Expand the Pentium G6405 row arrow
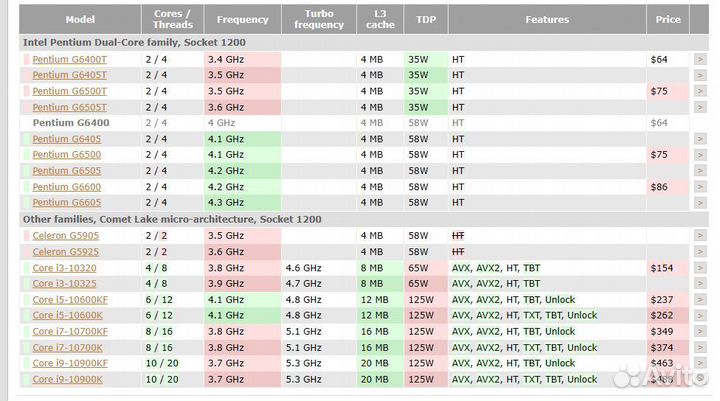720x401 pixels. pos(699,139)
